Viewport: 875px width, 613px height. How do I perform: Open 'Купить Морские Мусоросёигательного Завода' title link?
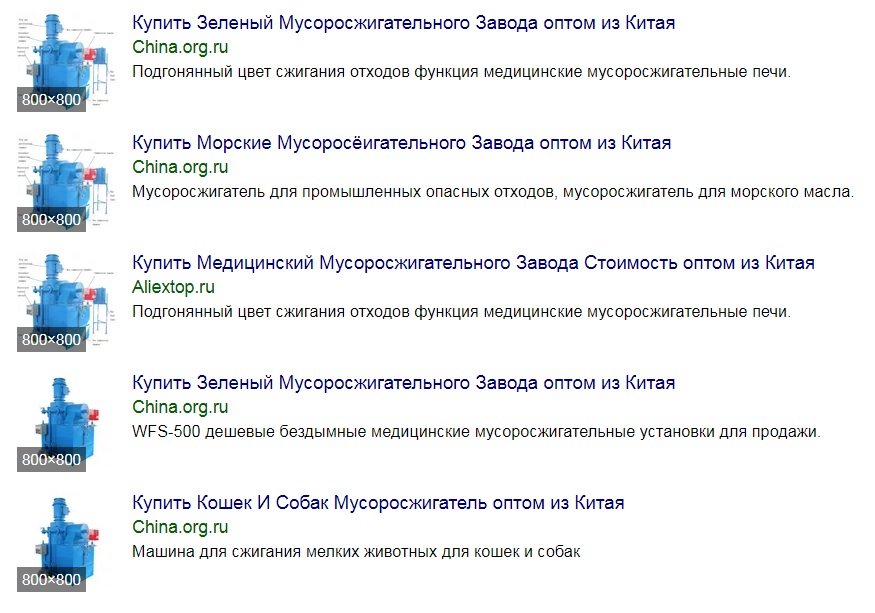pos(401,143)
